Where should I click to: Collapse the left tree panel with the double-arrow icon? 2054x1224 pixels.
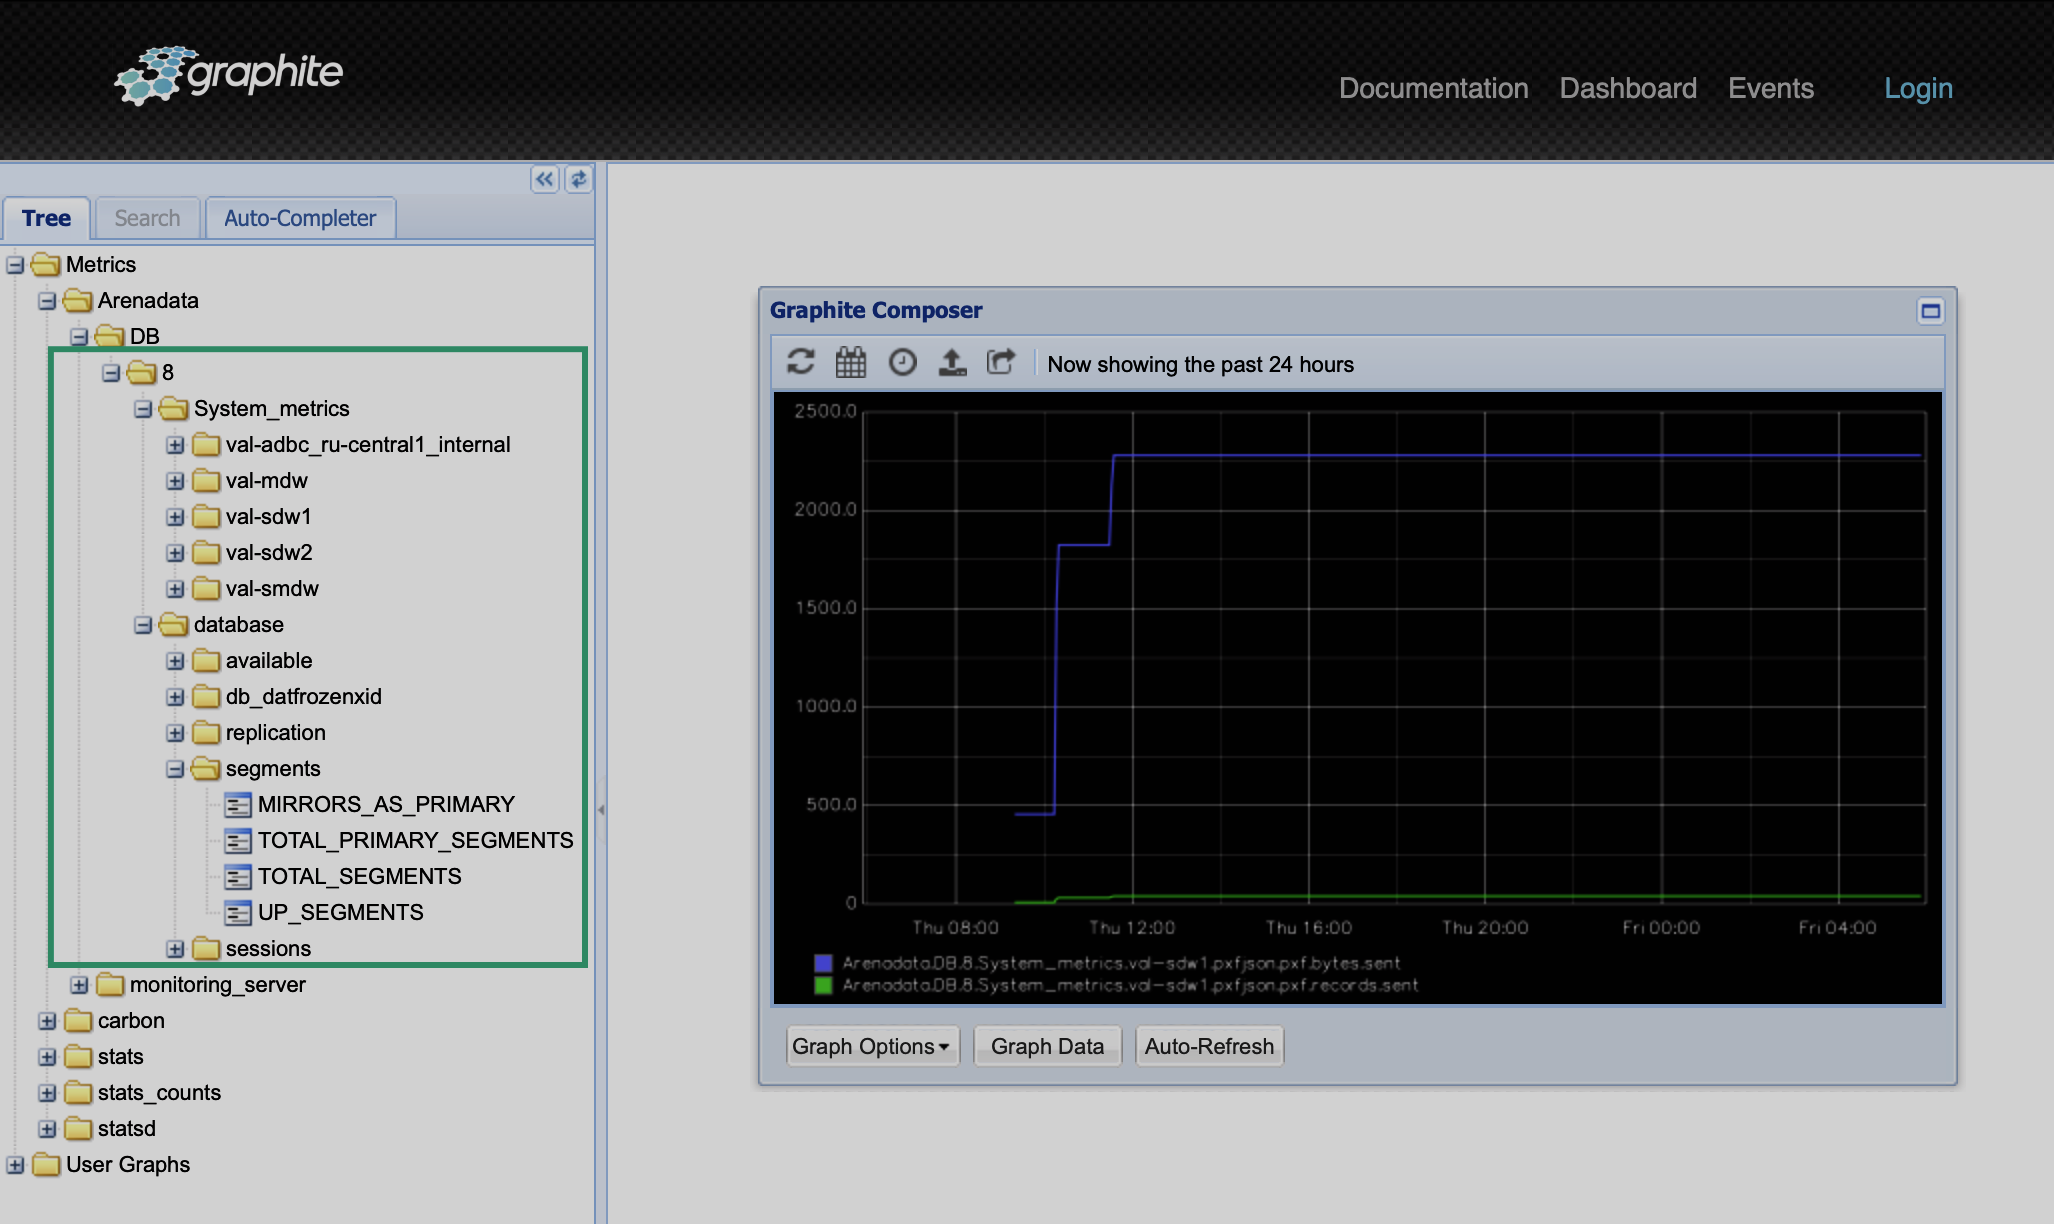pos(544,179)
